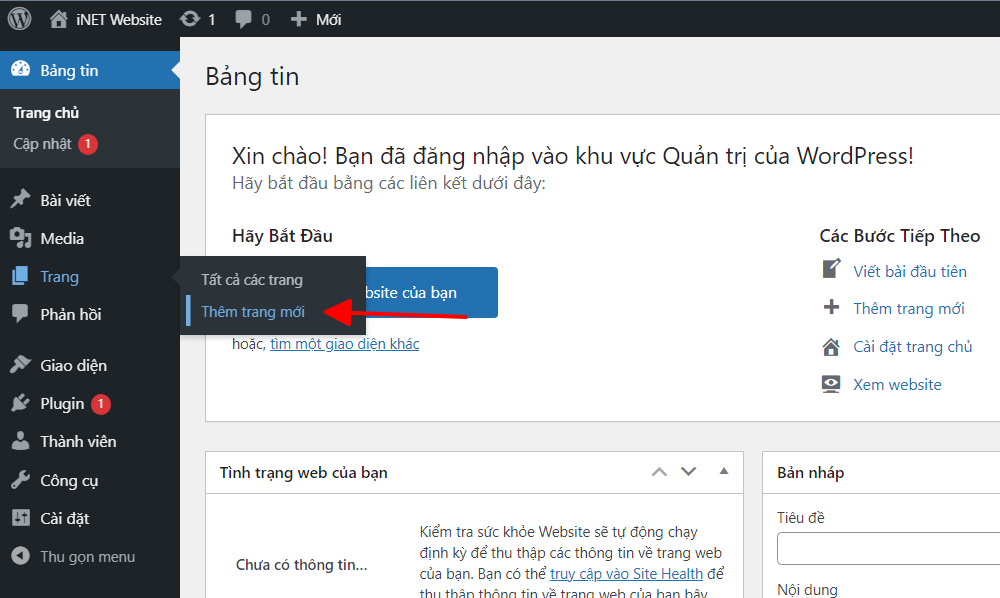Click the home icon beside iNET Website
Screen dimensions: 1000x598
59,19
